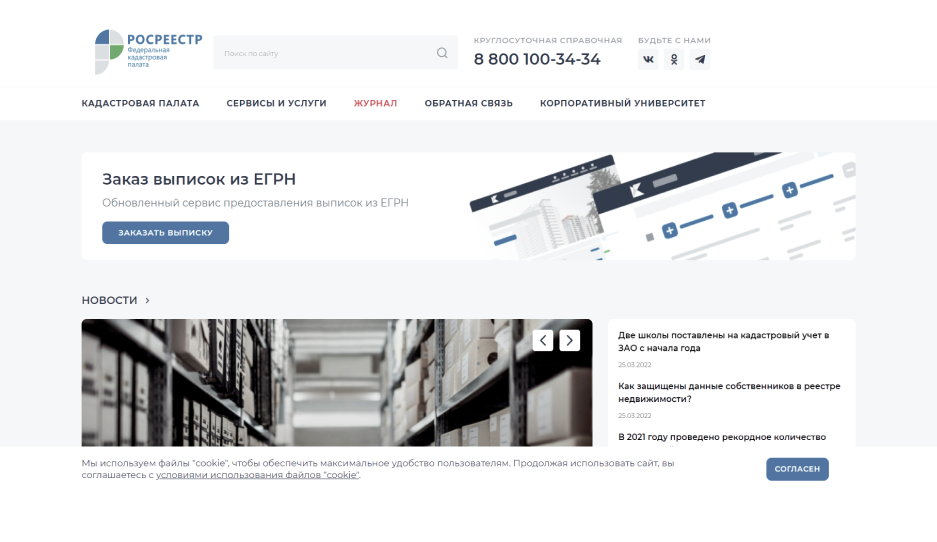Open the Telegram channel icon
This screenshot has height=542, width=937.
click(700, 59)
